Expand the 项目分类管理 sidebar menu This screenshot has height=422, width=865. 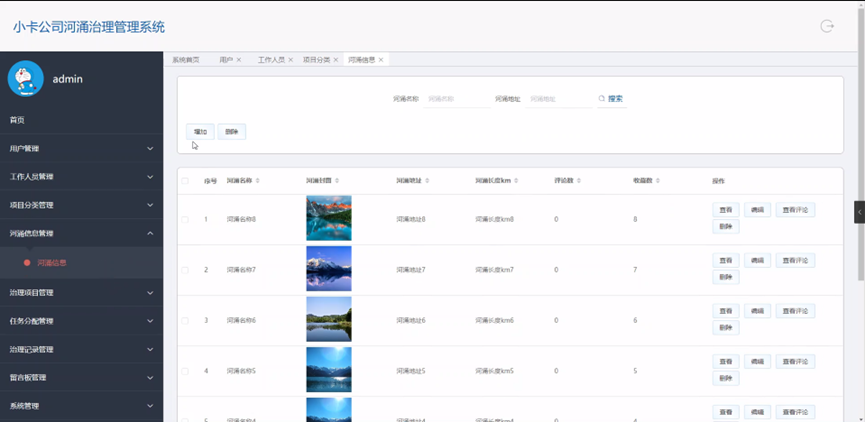[x=81, y=205]
